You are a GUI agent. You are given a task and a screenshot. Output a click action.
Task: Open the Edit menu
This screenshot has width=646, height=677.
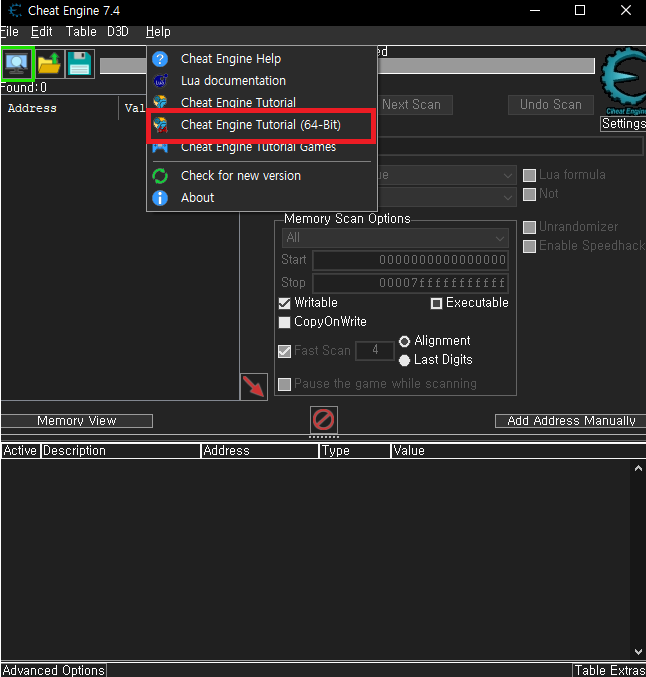pyautogui.click(x=41, y=32)
